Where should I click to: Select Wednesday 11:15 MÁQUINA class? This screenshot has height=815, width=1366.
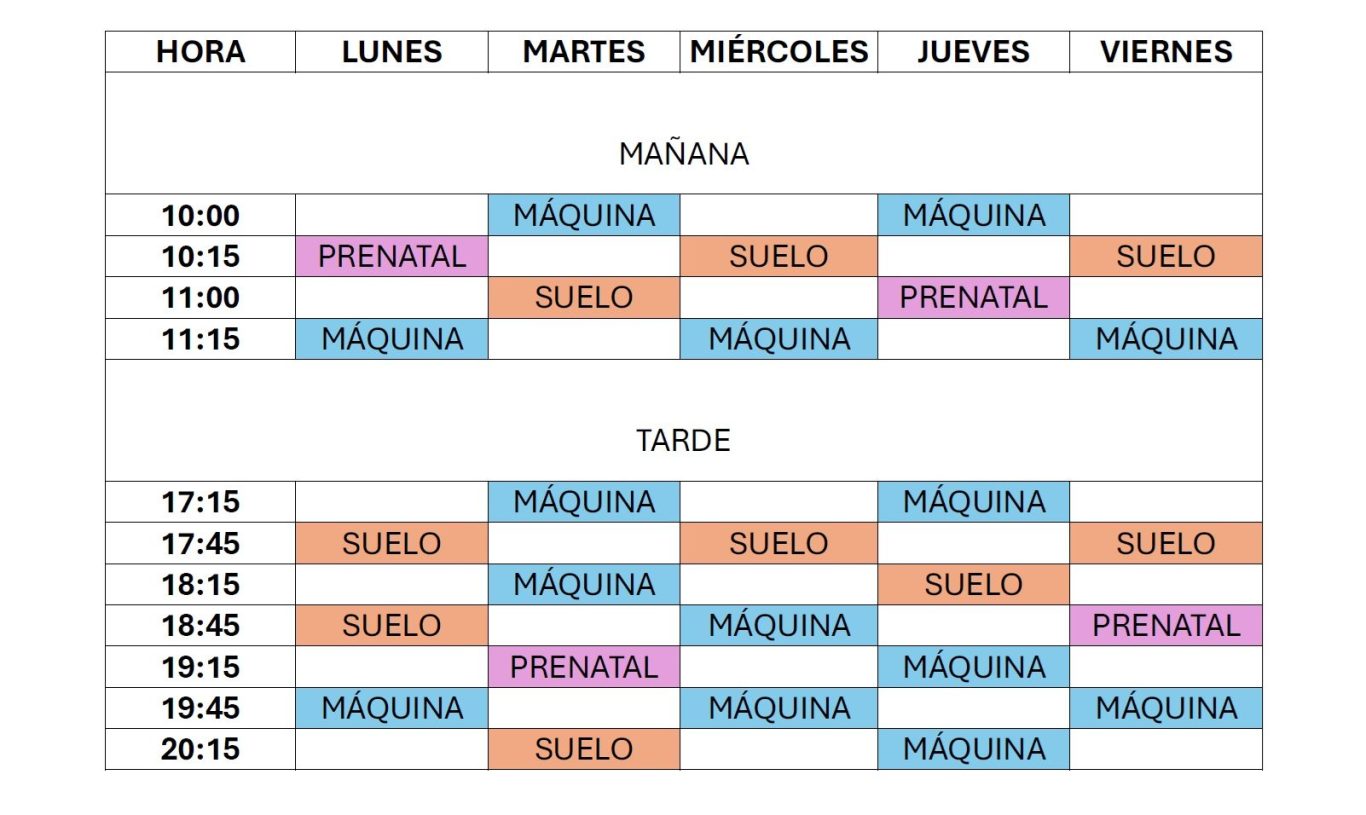pos(779,339)
